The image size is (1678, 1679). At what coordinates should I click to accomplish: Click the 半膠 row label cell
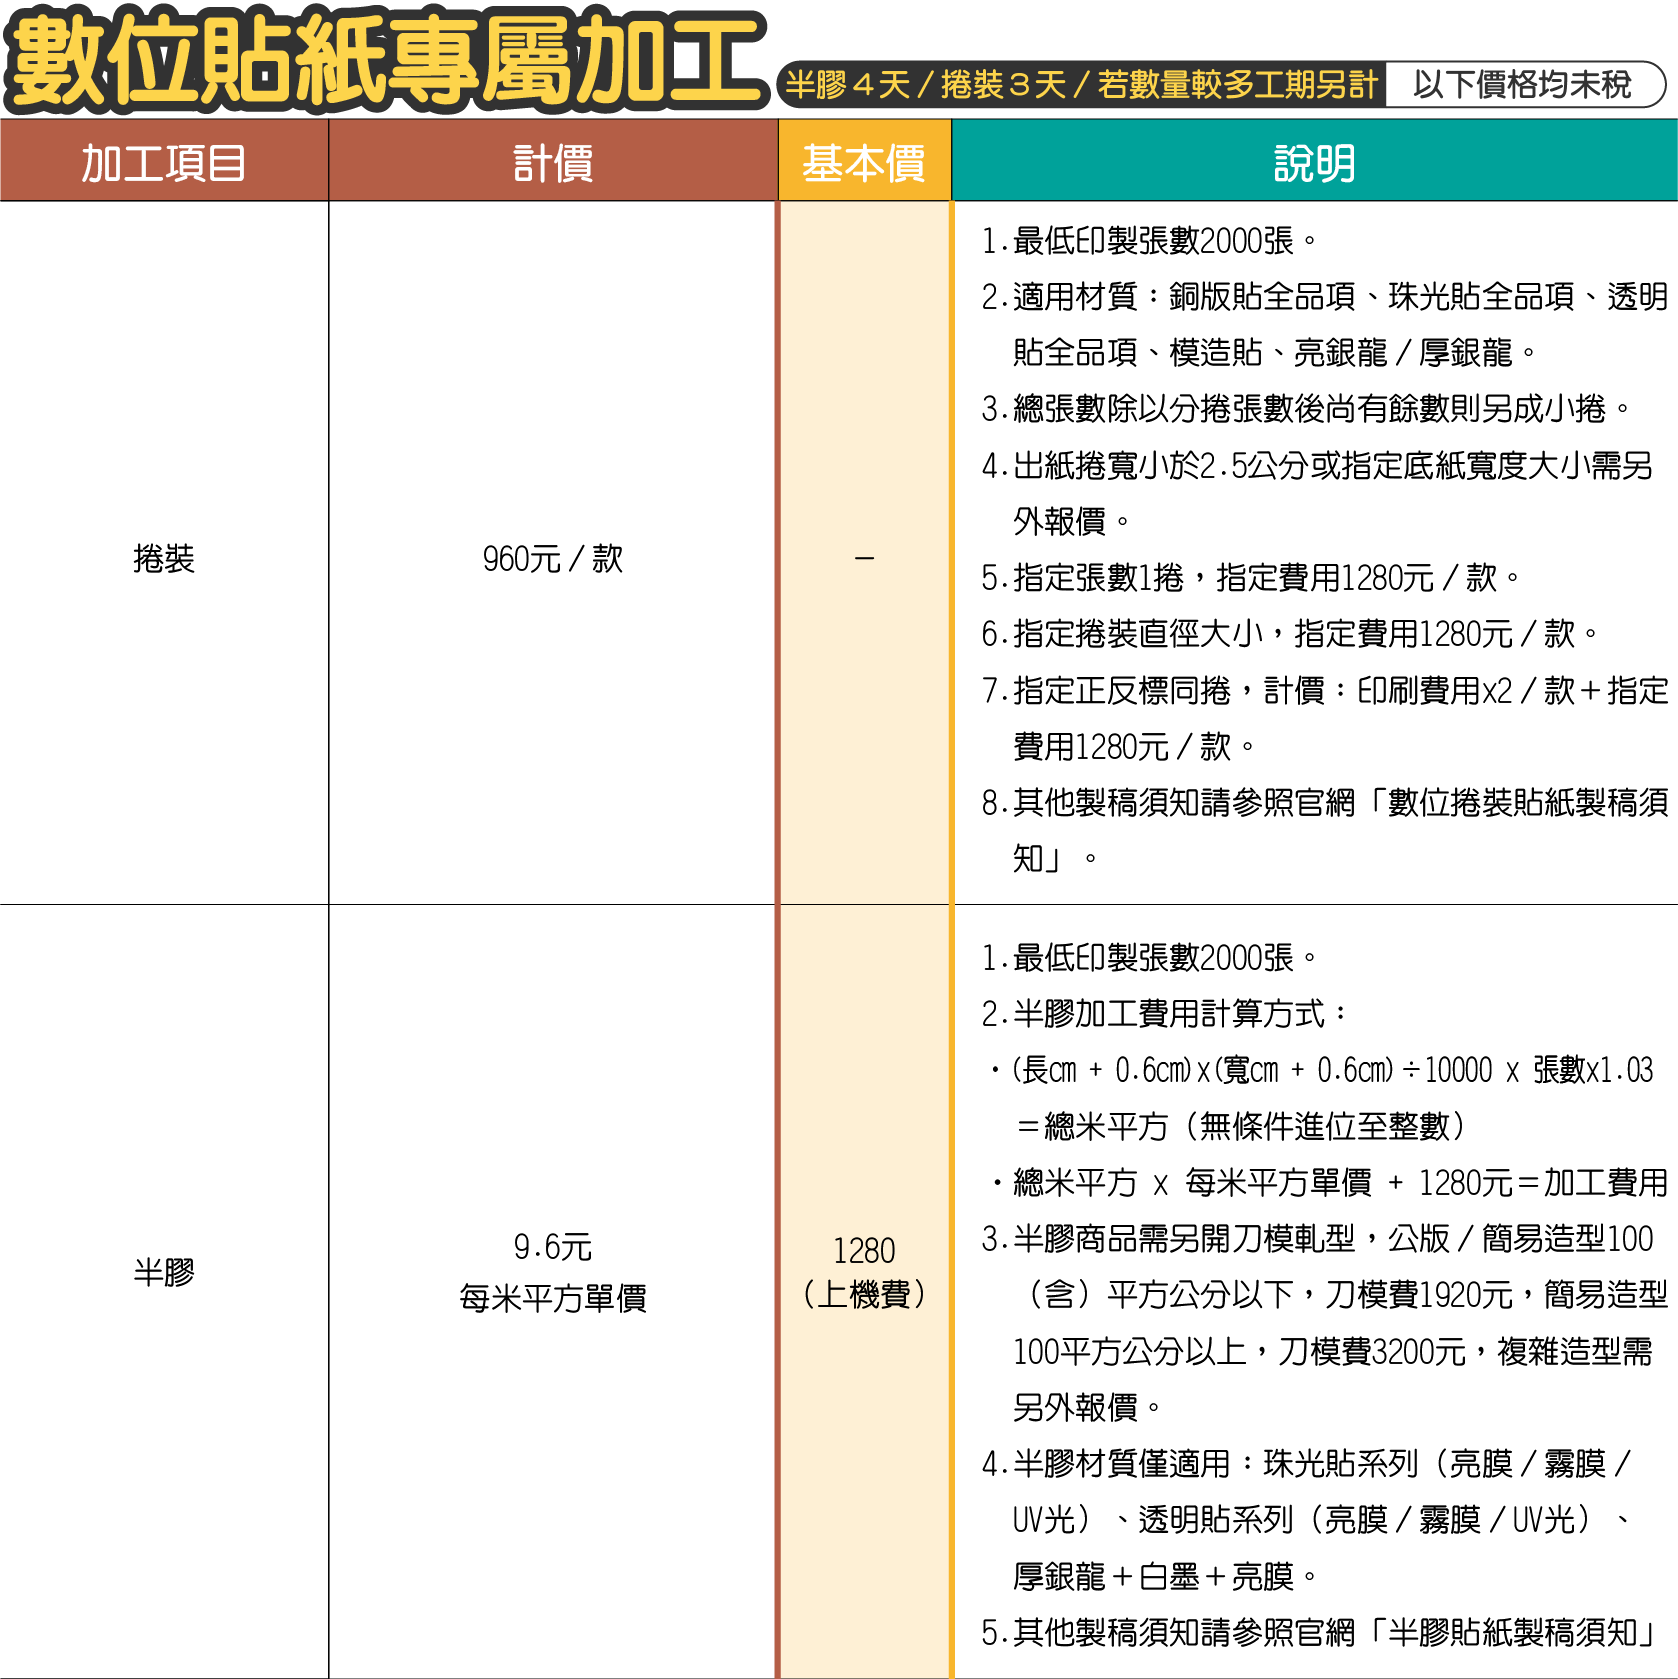click(x=164, y=1272)
